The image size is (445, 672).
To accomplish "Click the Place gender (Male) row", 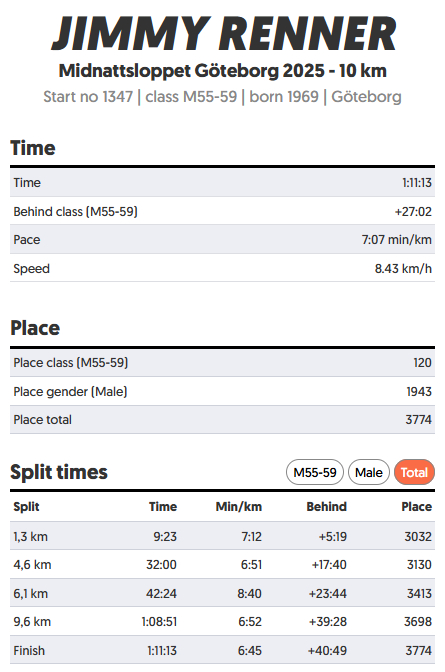I will (222, 391).
